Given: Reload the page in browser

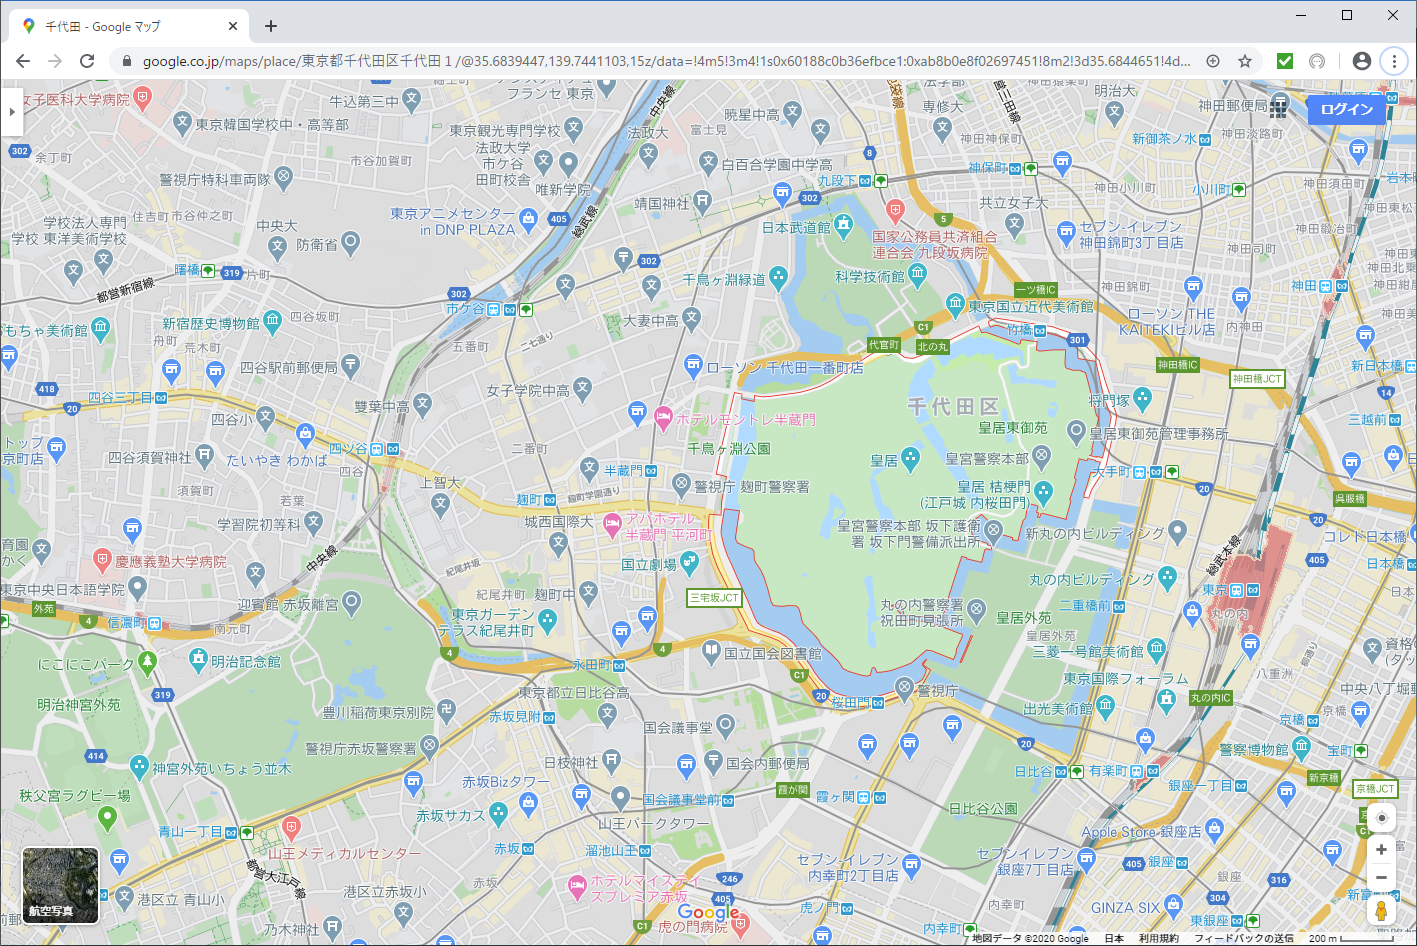Looking at the screenshot, I should tap(87, 61).
